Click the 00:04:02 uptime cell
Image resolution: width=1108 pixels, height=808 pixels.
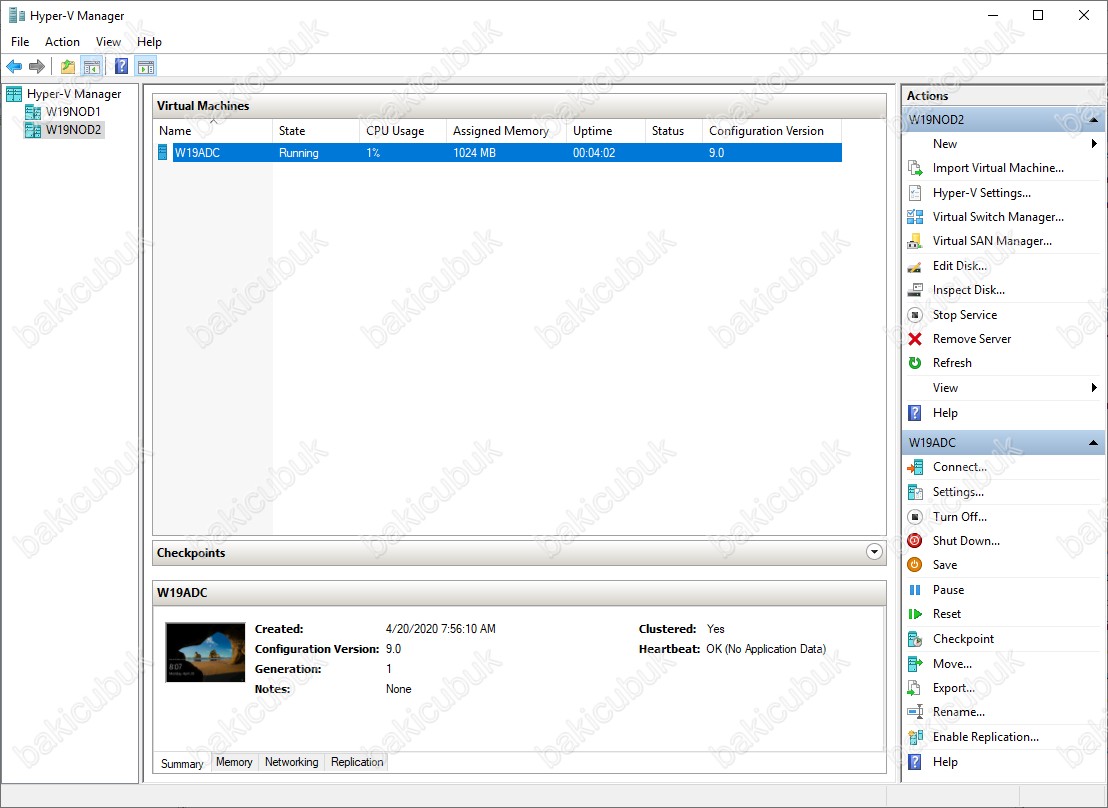click(x=594, y=153)
